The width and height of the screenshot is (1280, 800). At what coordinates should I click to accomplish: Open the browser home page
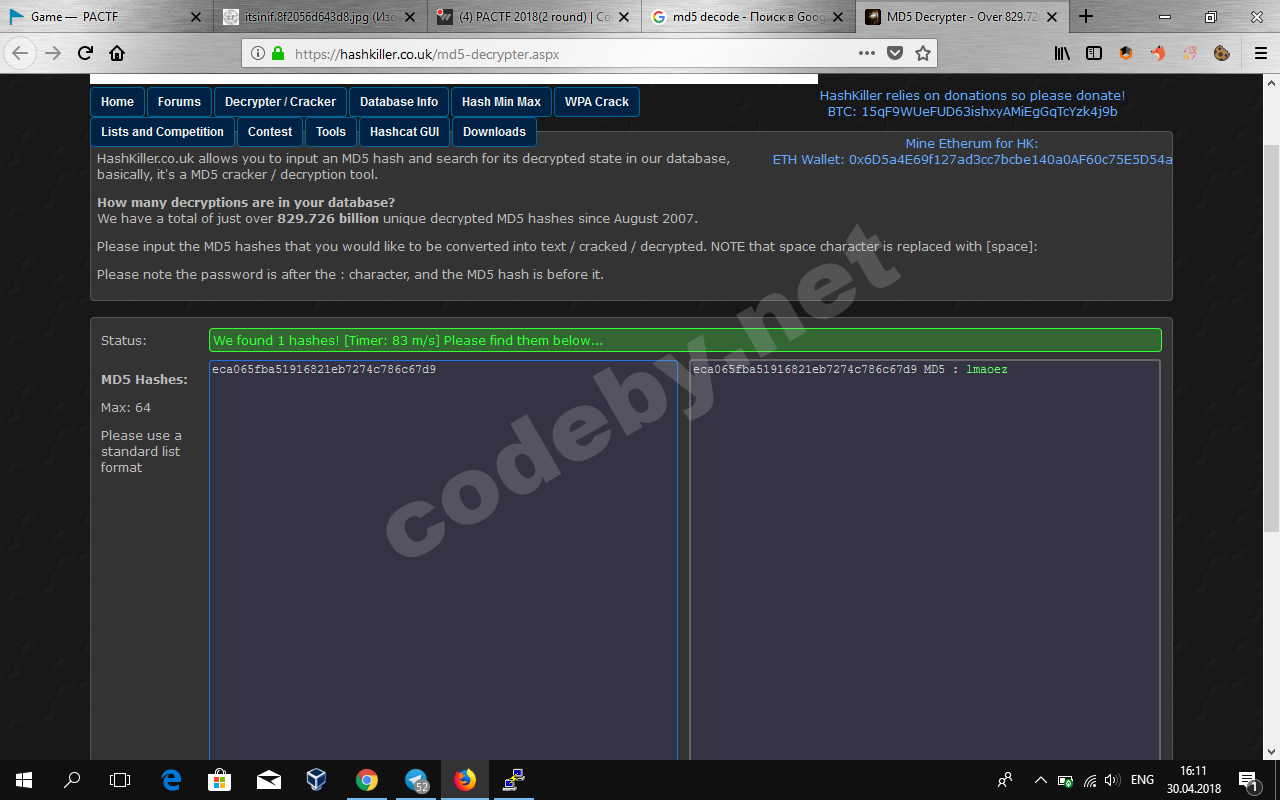click(x=117, y=53)
